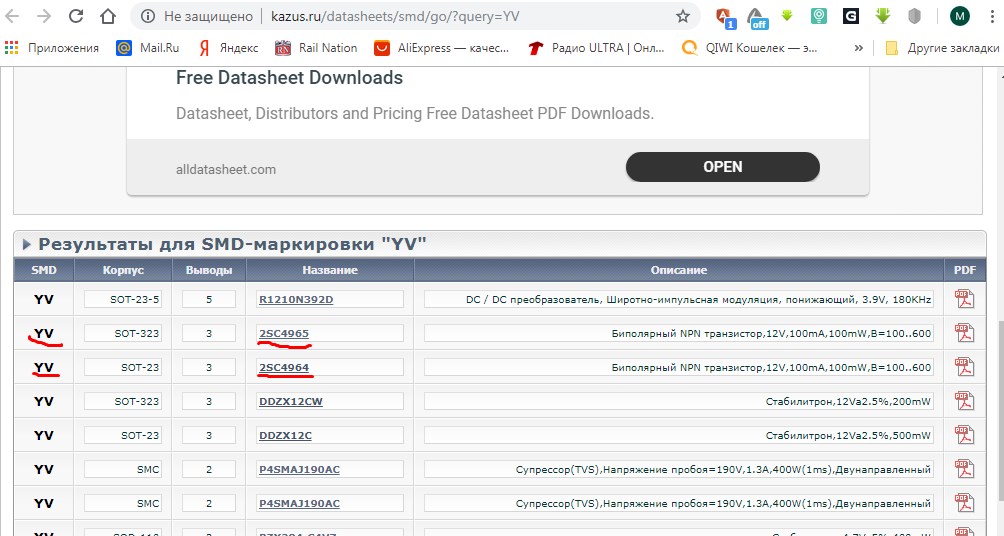Open Mail.Ru bookmark
1004x536 pixels.
coord(151,48)
